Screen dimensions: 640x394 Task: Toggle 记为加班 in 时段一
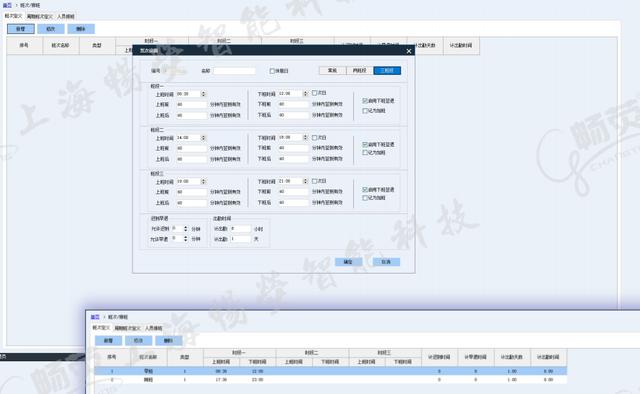pyautogui.click(x=365, y=111)
